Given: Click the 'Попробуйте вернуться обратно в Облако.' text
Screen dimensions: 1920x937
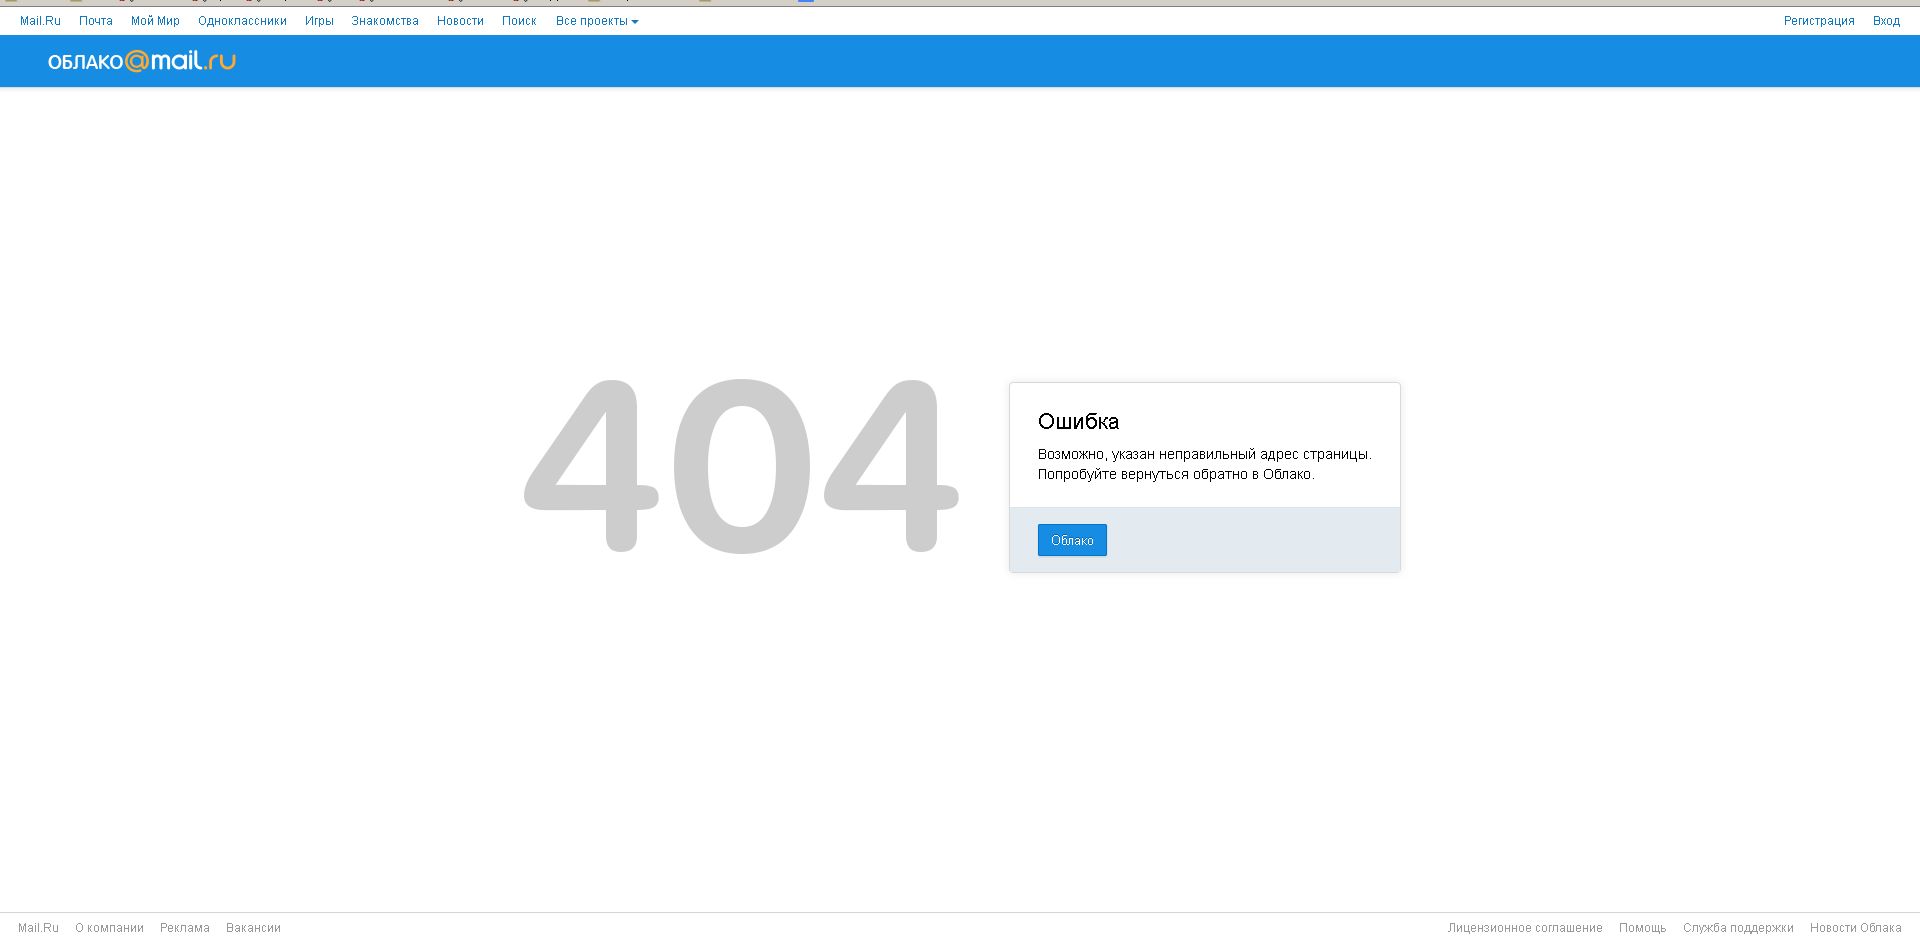Looking at the screenshot, I should 1176,474.
